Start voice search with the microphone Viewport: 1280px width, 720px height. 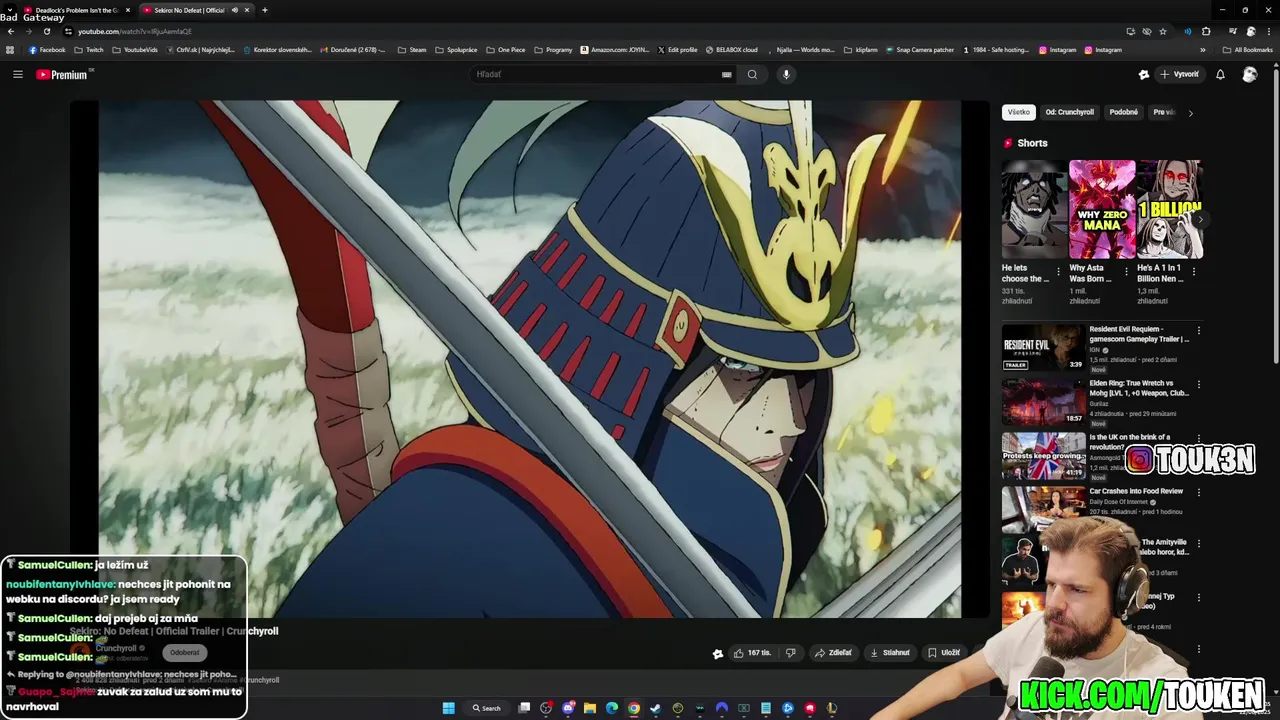(x=786, y=74)
